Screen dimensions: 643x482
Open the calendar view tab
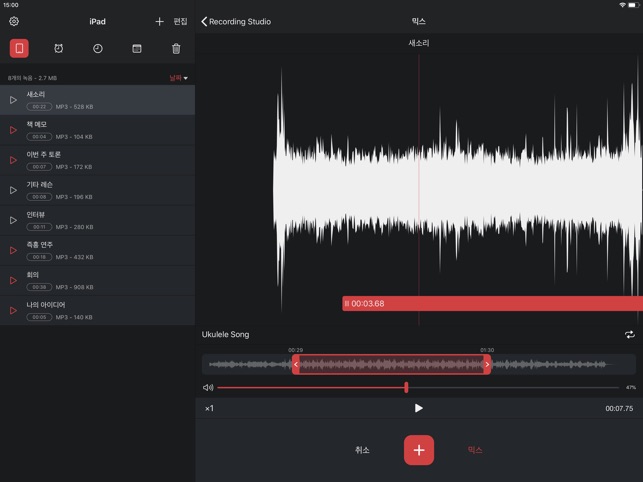(x=137, y=48)
